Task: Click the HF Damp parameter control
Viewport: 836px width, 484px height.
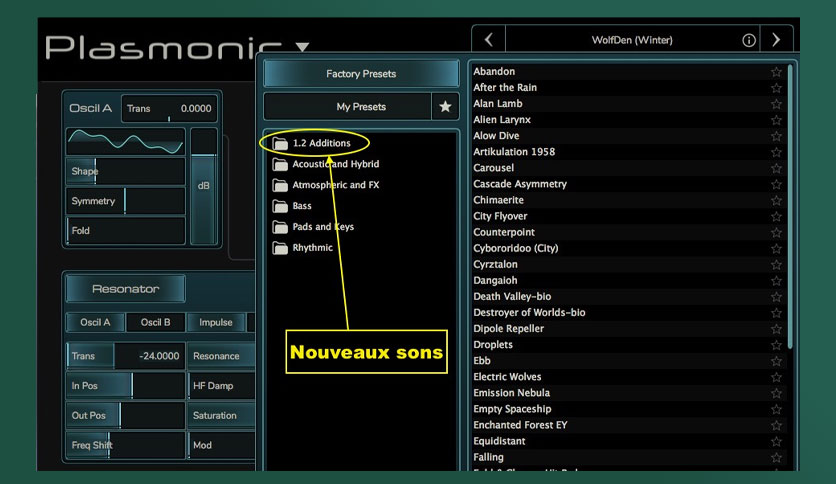Action: [221, 385]
